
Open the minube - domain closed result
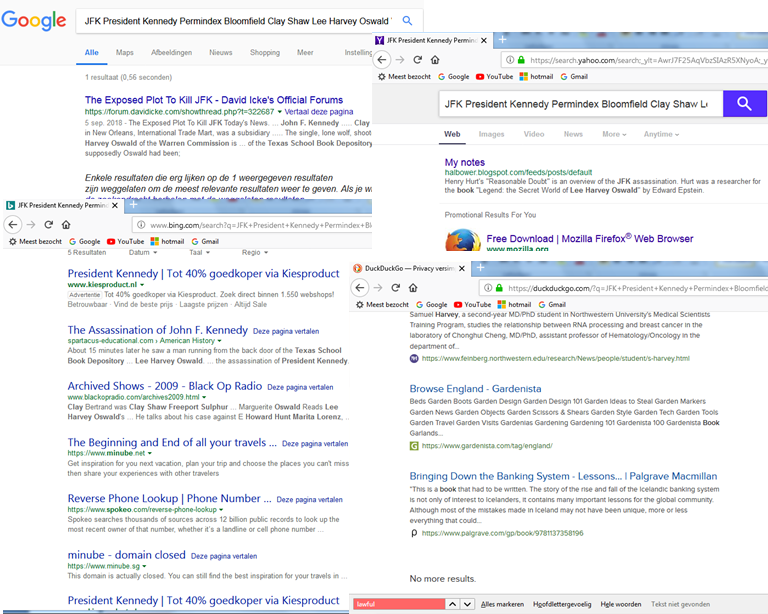(126, 555)
